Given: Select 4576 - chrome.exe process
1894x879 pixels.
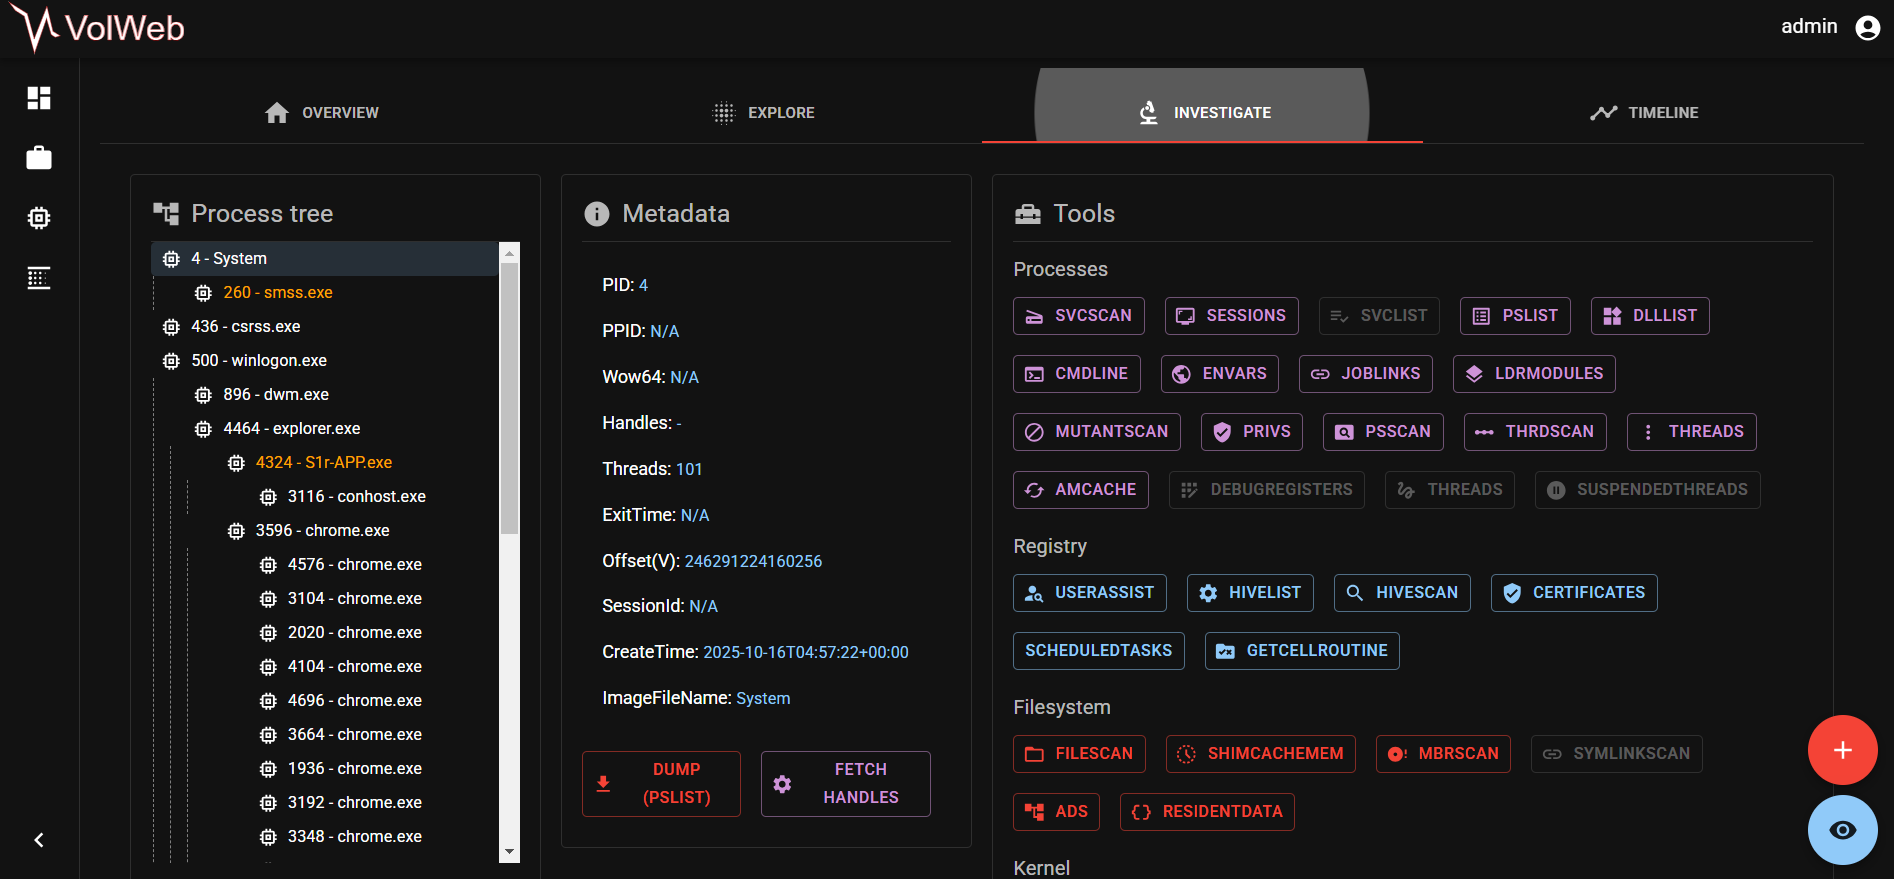Looking at the screenshot, I should tap(354, 564).
